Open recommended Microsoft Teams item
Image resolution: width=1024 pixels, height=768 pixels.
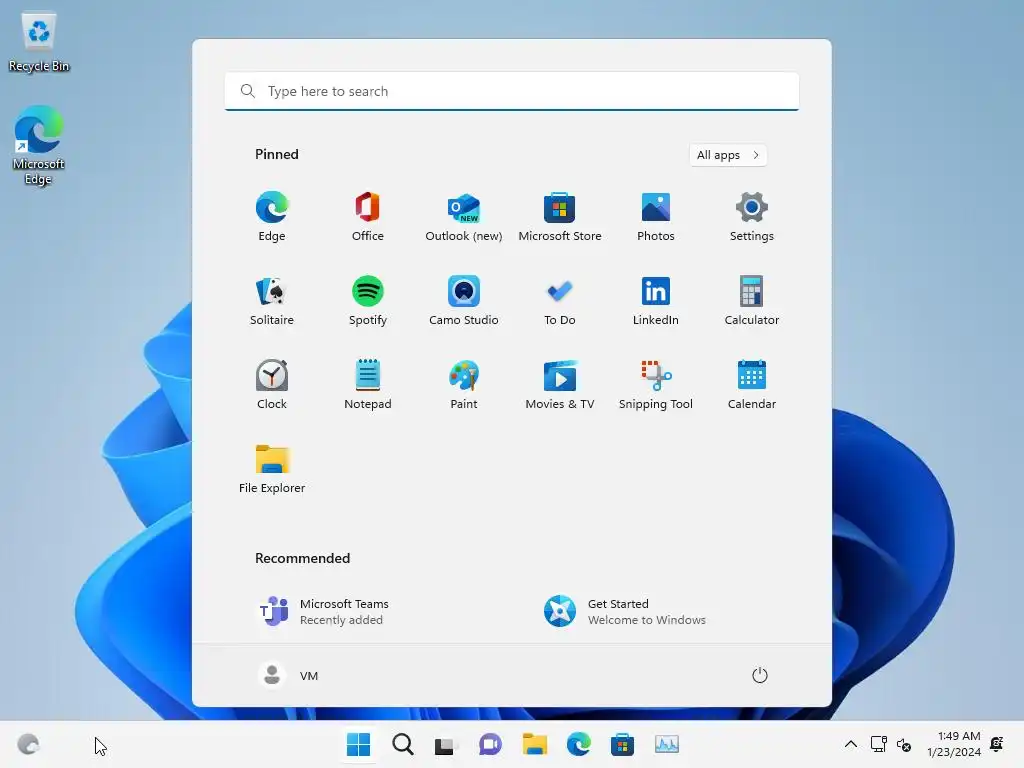[325, 612]
